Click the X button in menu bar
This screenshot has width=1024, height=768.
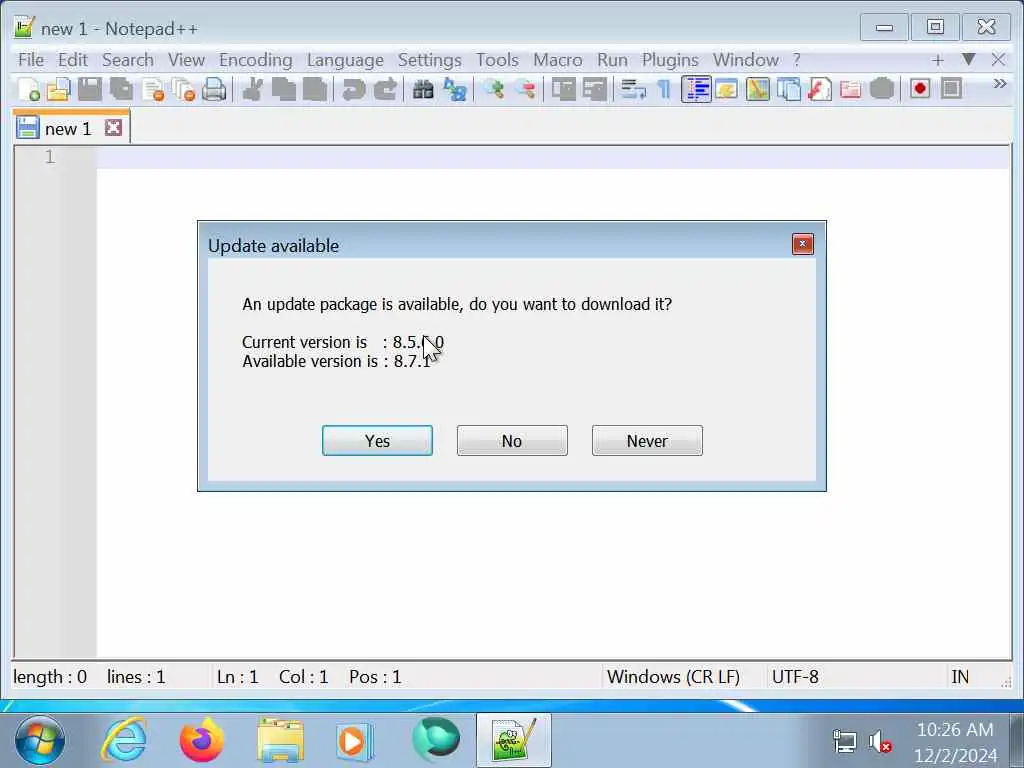[998, 60]
